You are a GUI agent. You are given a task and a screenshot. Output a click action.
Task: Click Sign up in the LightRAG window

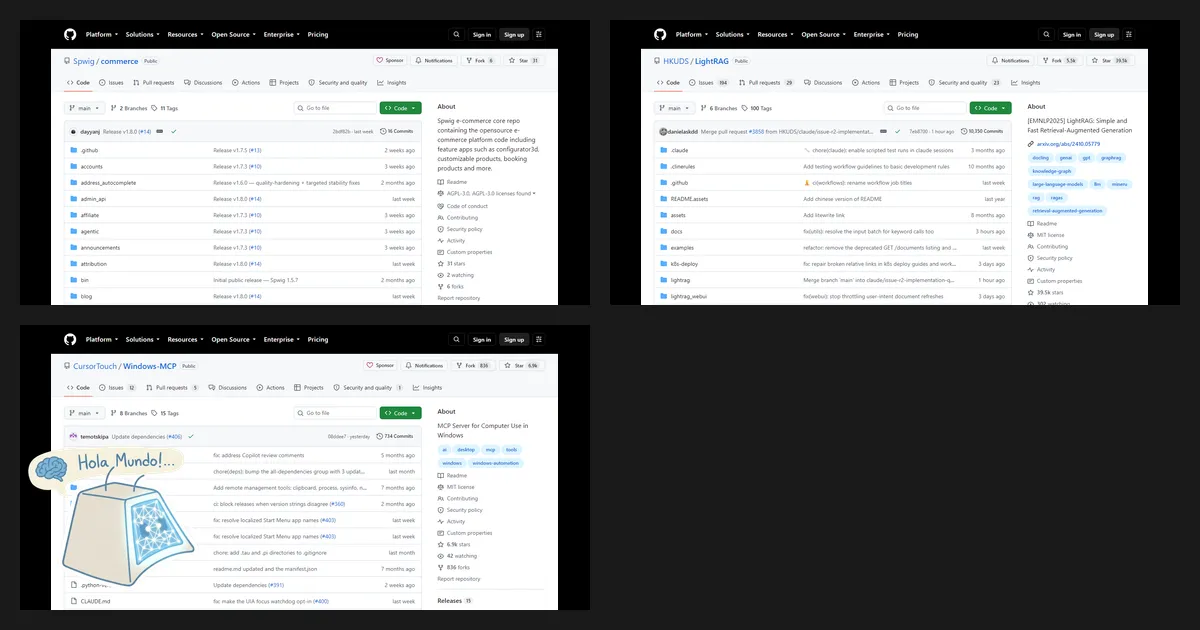coord(1104,34)
